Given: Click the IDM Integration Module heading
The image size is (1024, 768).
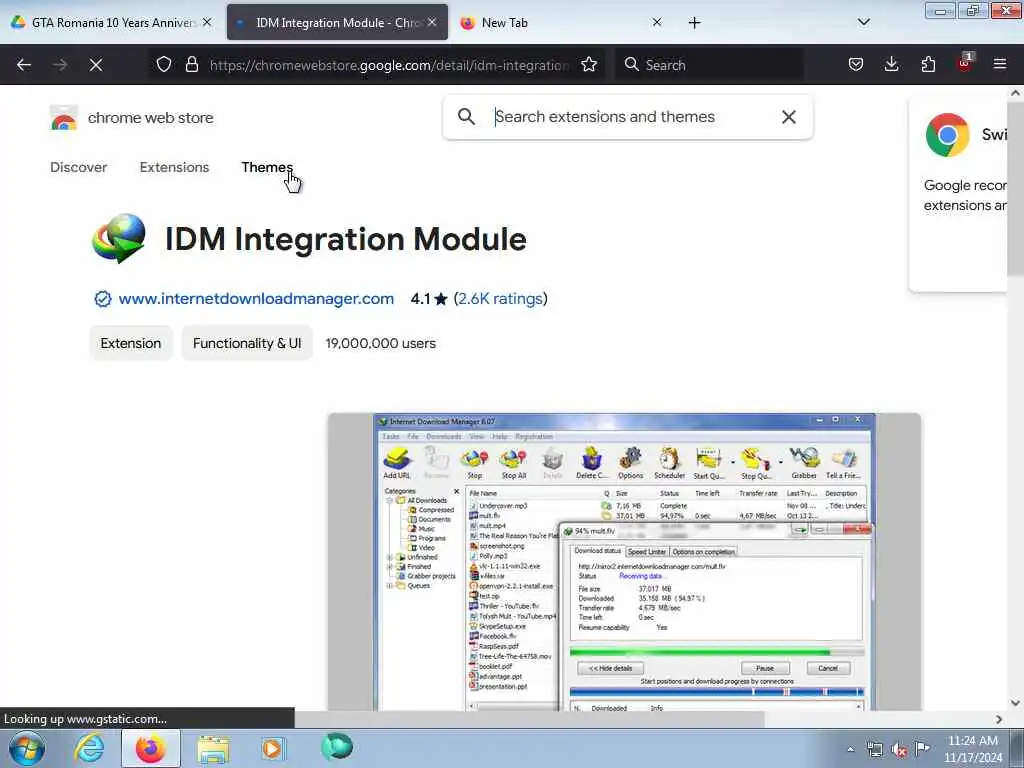Looking at the screenshot, I should coord(346,239).
